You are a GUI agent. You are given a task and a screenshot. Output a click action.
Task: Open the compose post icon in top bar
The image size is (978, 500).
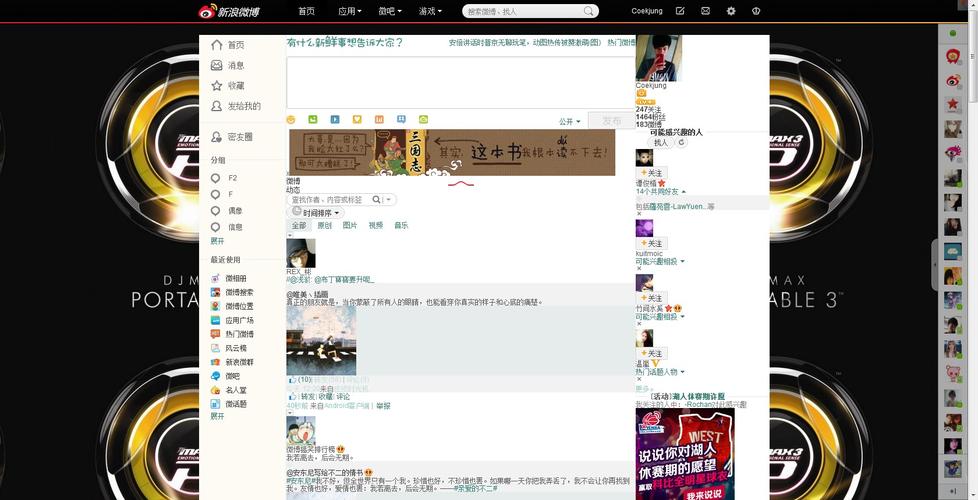680,11
